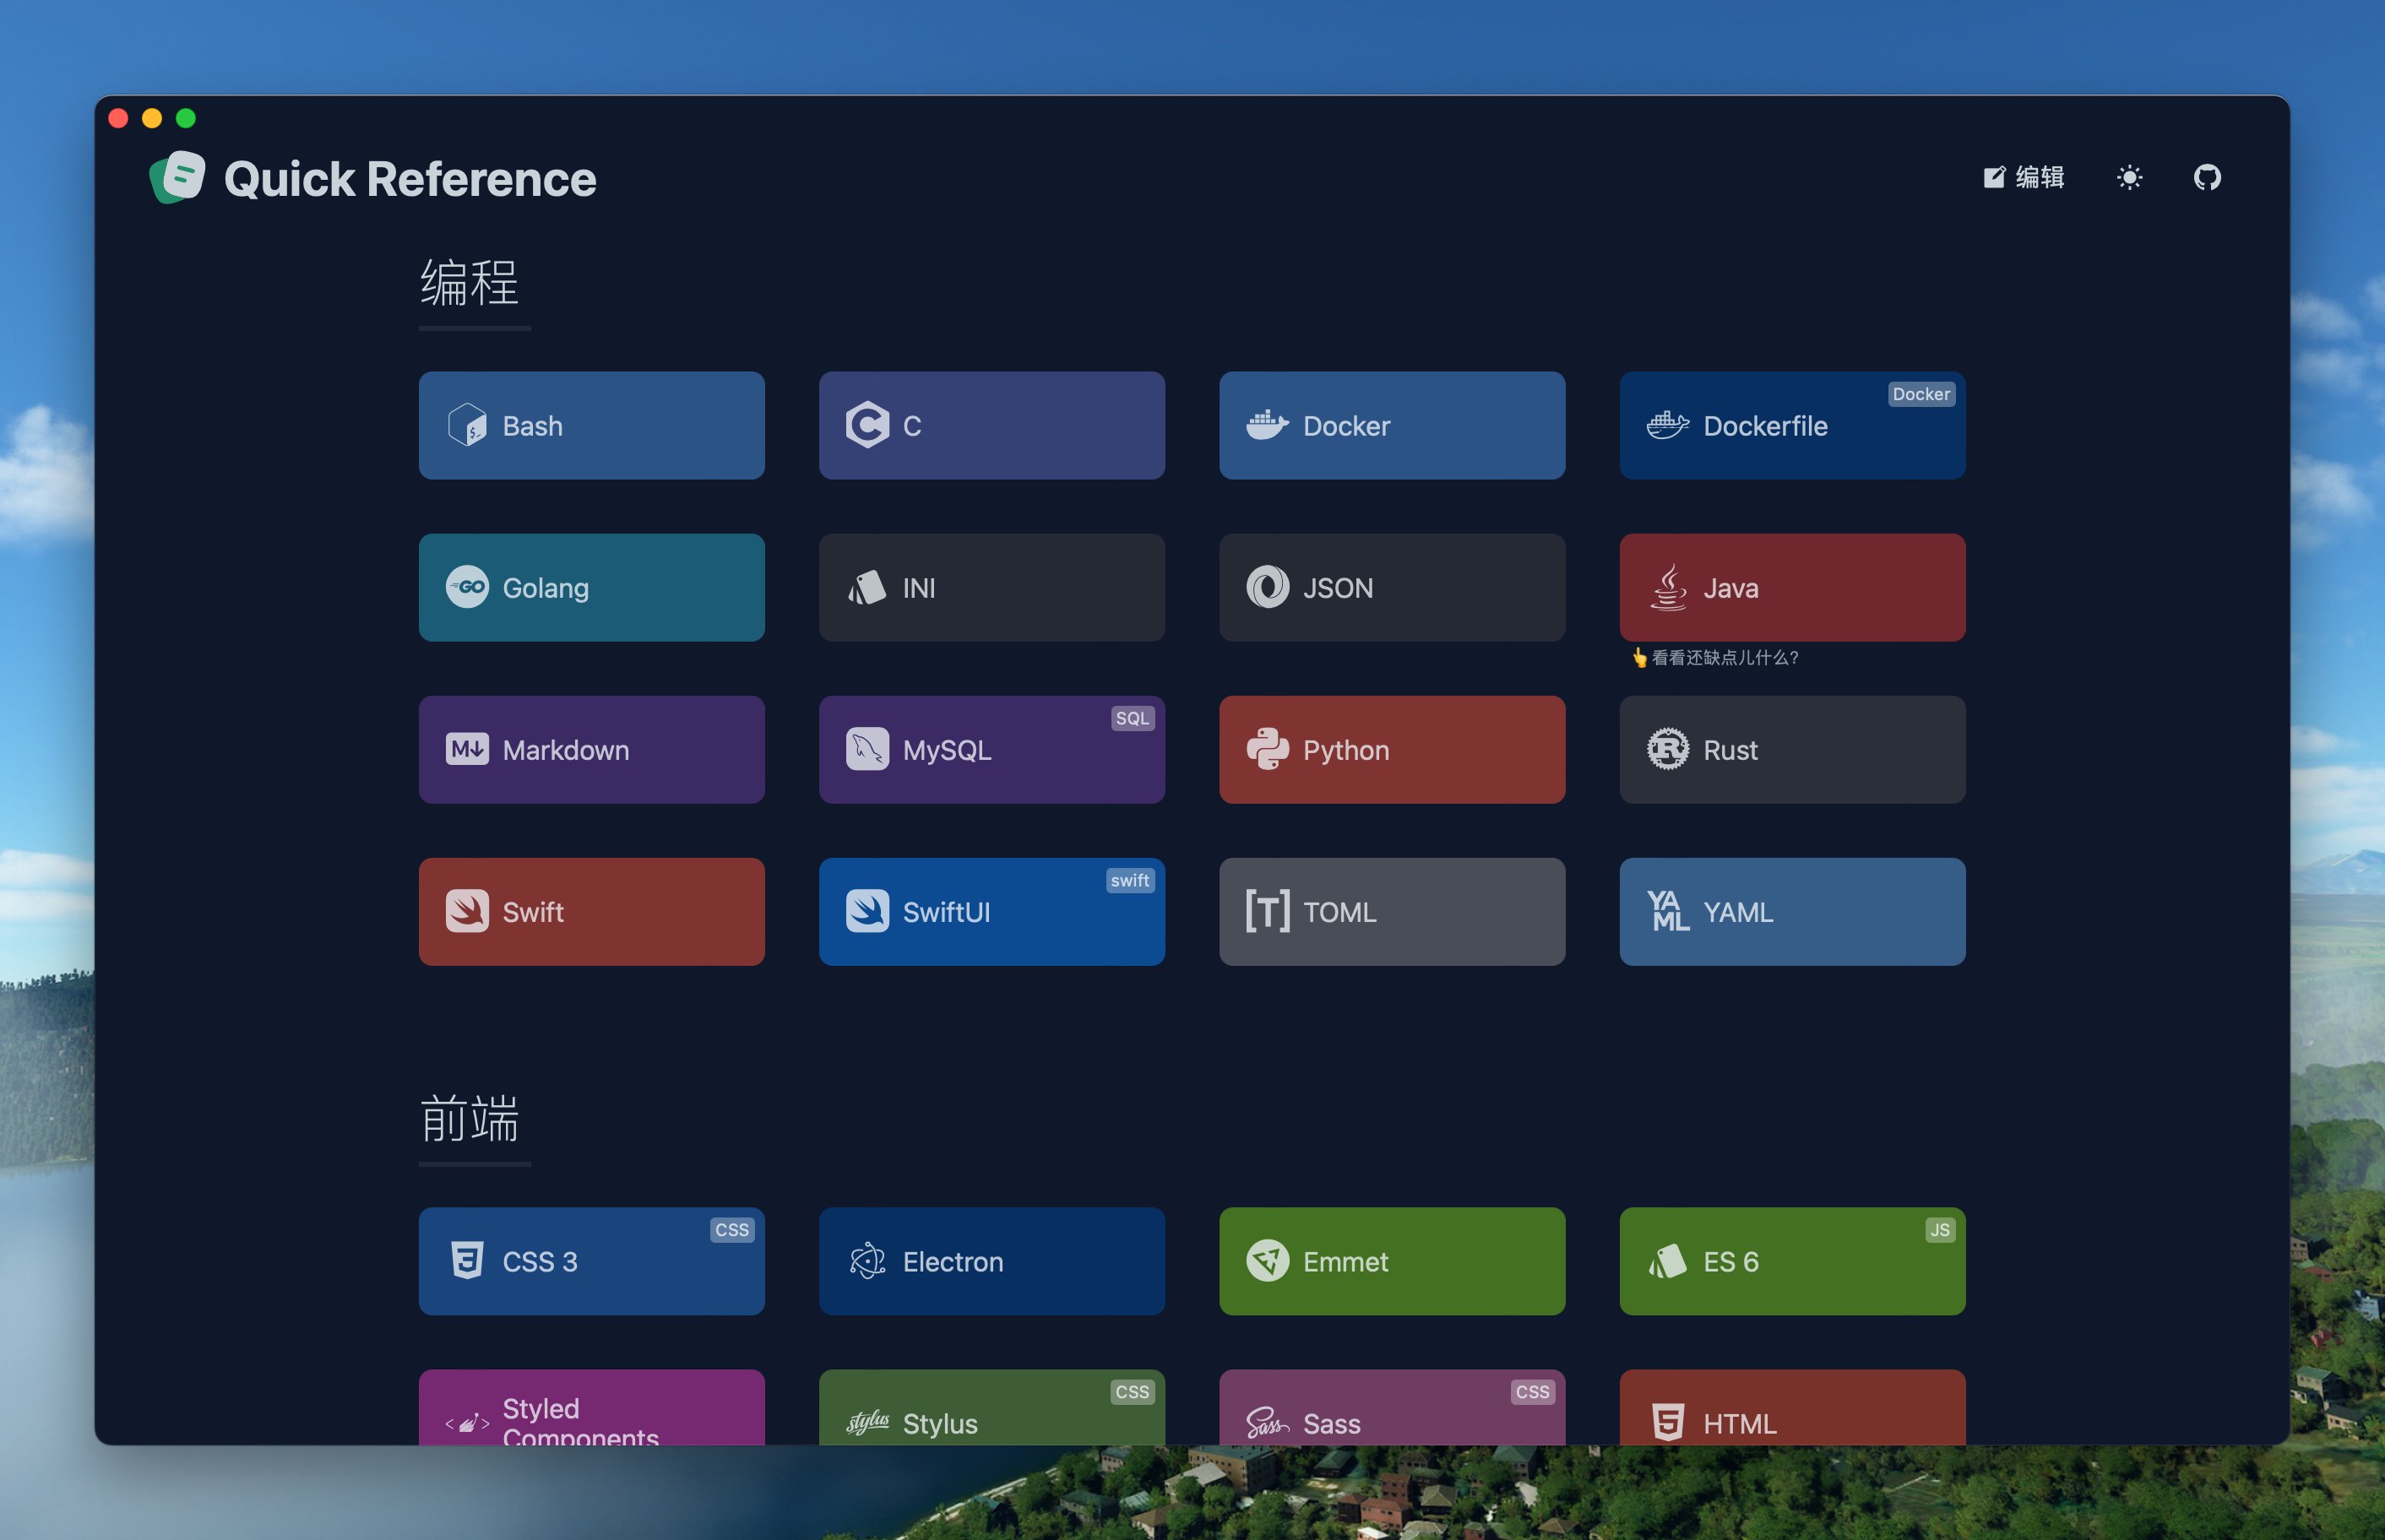Toggle the light/dark theme sun icon
The height and width of the screenshot is (1540, 2385).
[2129, 177]
